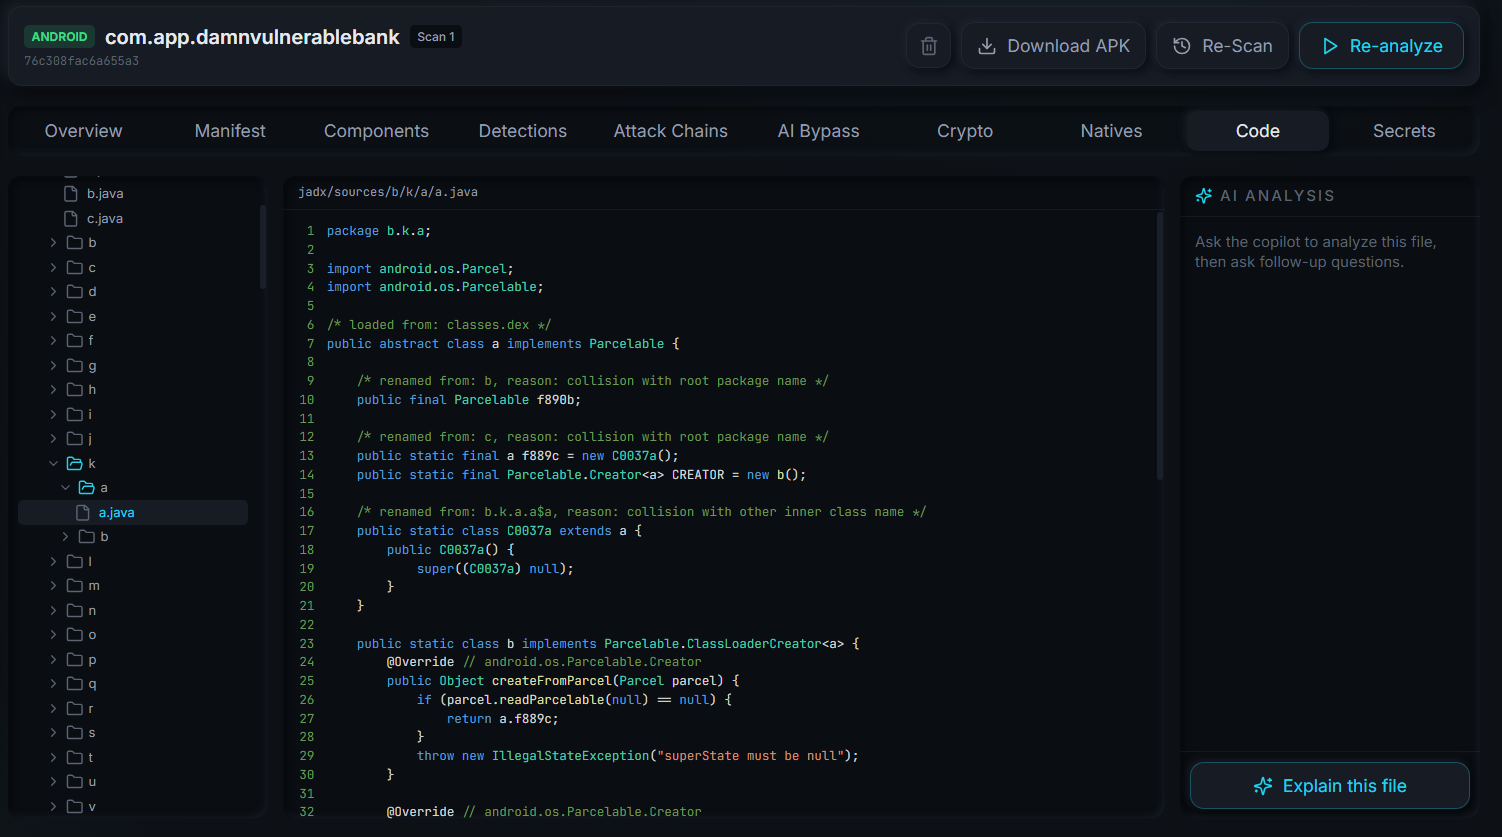This screenshot has height=837, width=1502.
Task: Expand the l folder chevron
Action: coord(53,562)
